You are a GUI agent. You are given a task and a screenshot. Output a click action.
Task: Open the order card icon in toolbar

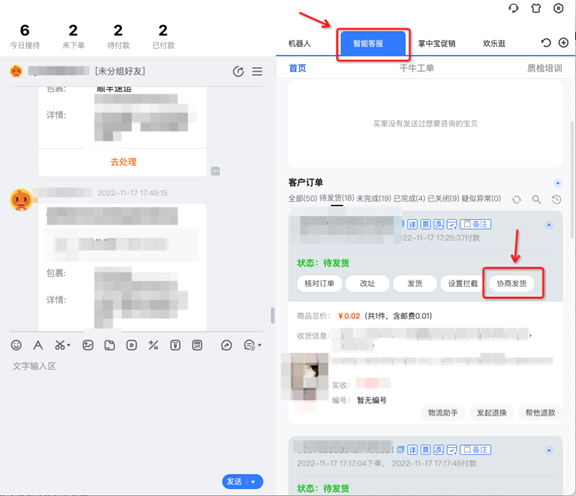pyautogui.click(x=197, y=345)
